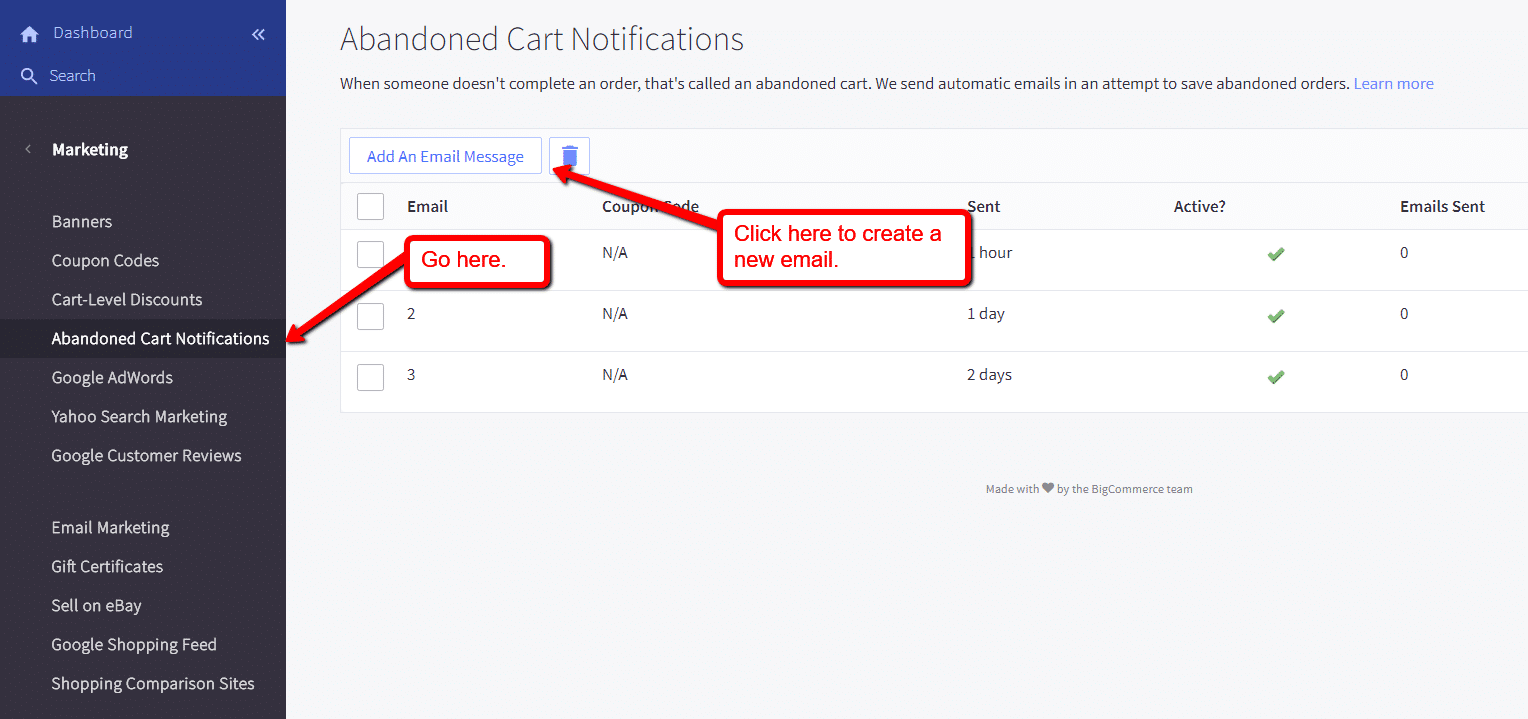The height and width of the screenshot is (719, 1528).
Task: Open Coupon Codes in the sidebar
Action: point(105,260)
